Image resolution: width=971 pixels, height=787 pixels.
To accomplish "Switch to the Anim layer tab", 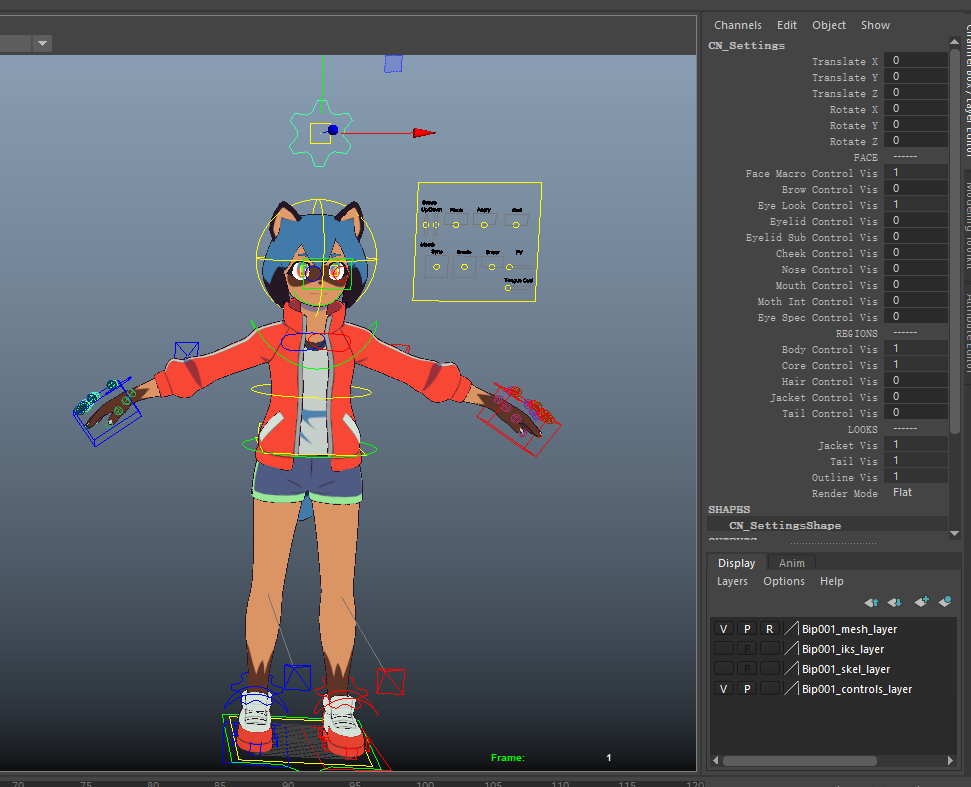I will pyautogui.click(x=791, y=563).
